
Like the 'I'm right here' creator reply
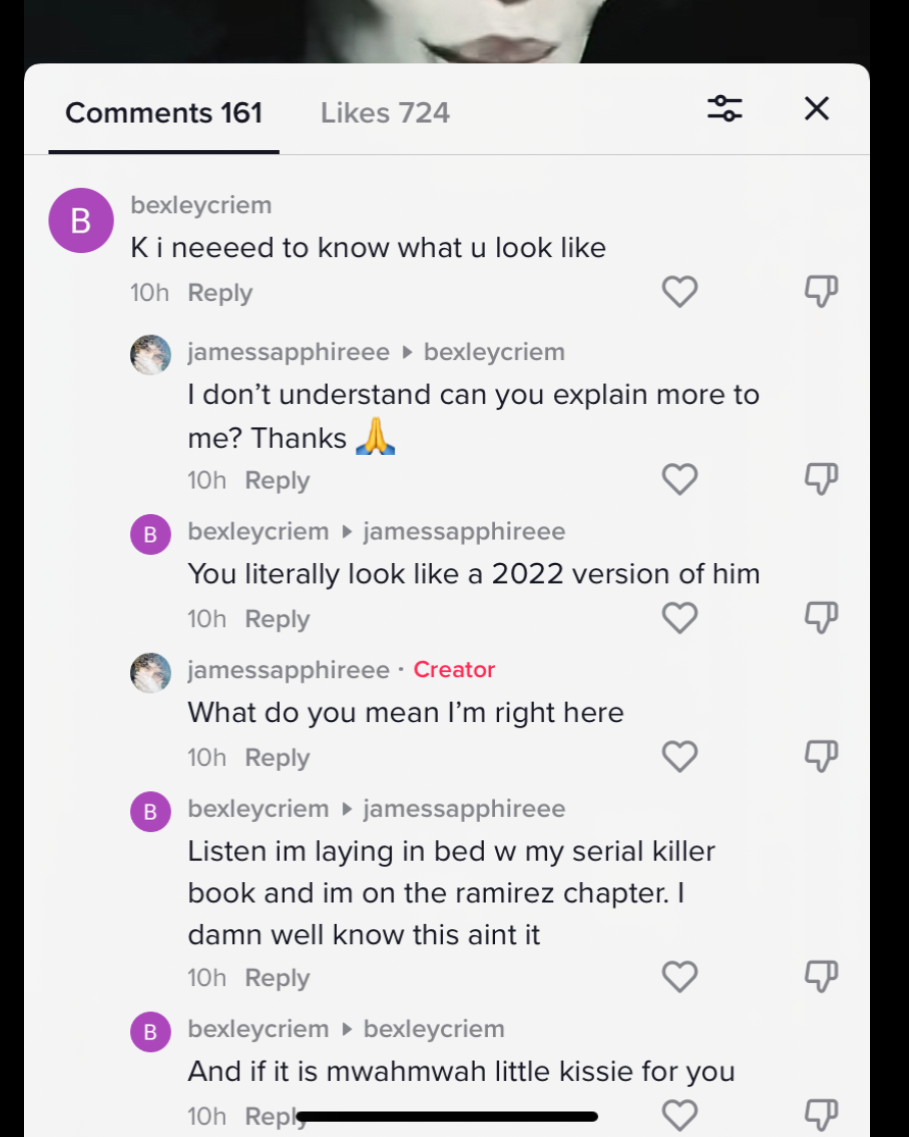(x=679, y=756)
